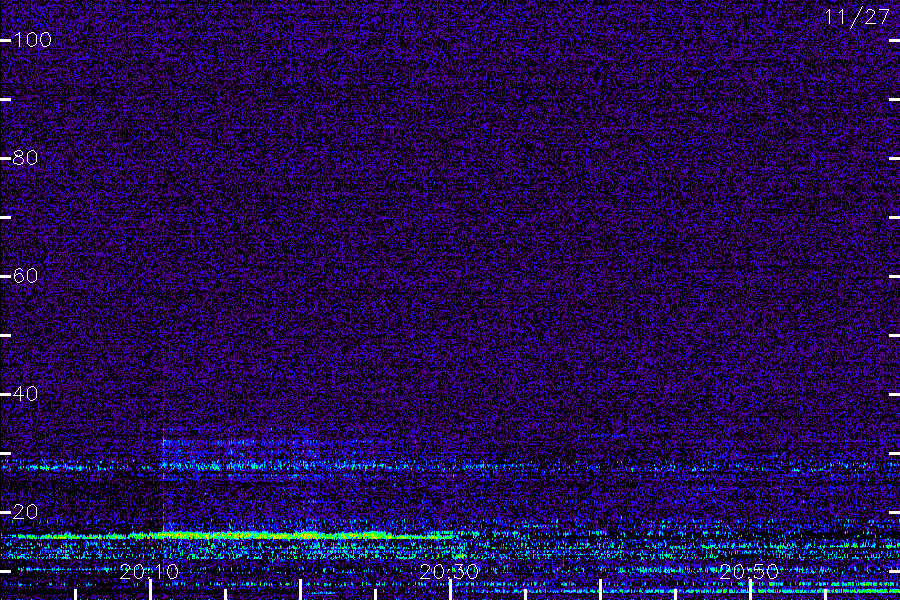Click the 60 frequency axis label
Screen dimensions: 900x600
pos(25,276)
